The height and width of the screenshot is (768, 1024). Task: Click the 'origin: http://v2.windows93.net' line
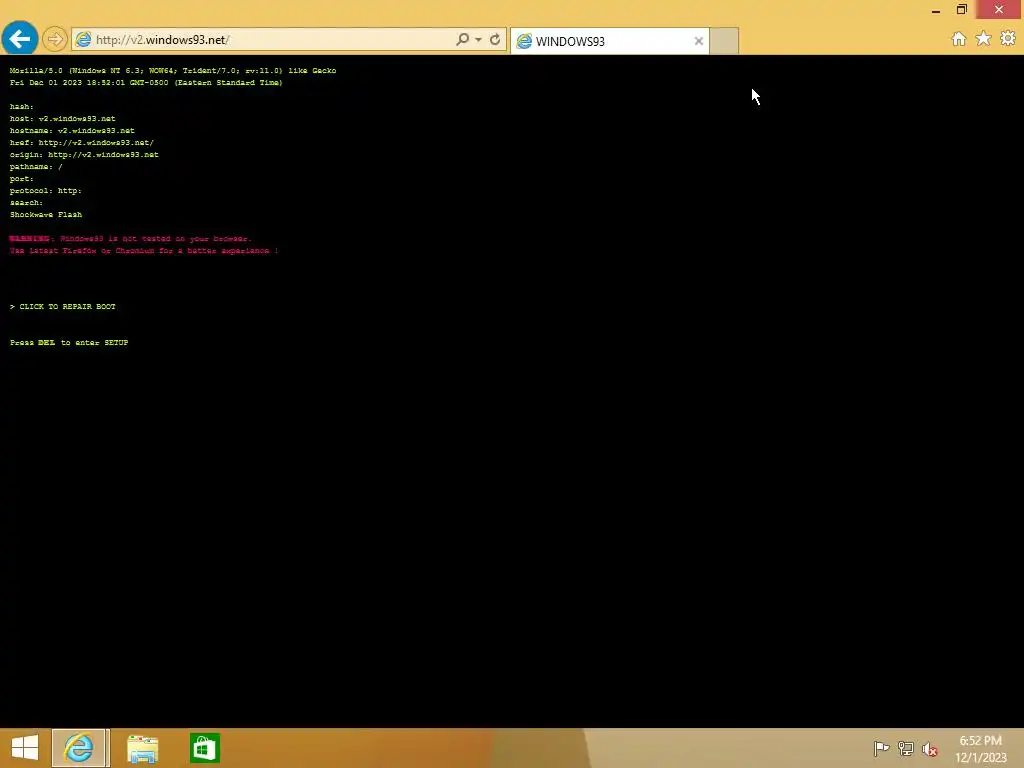click(84, 155)
